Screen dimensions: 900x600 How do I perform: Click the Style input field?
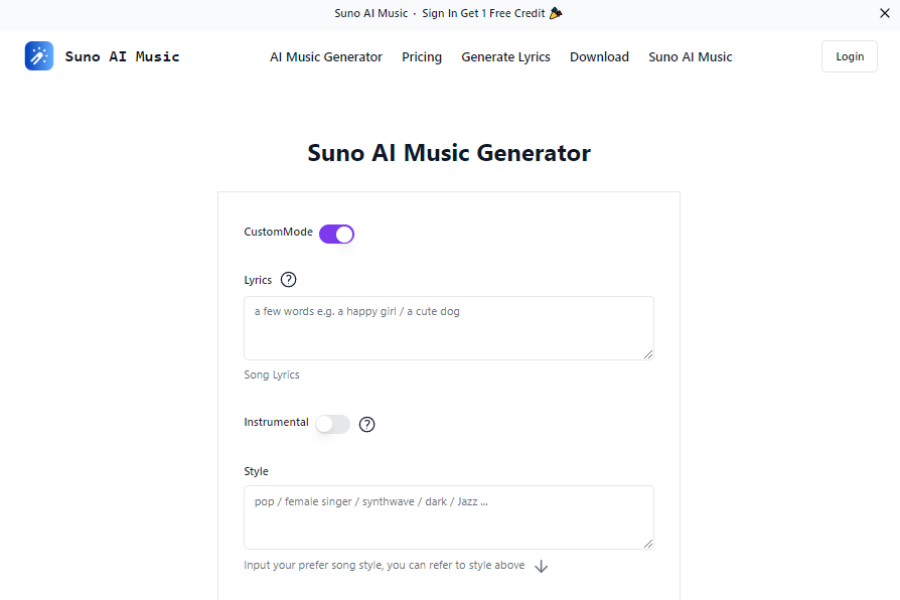pos(448,515)
